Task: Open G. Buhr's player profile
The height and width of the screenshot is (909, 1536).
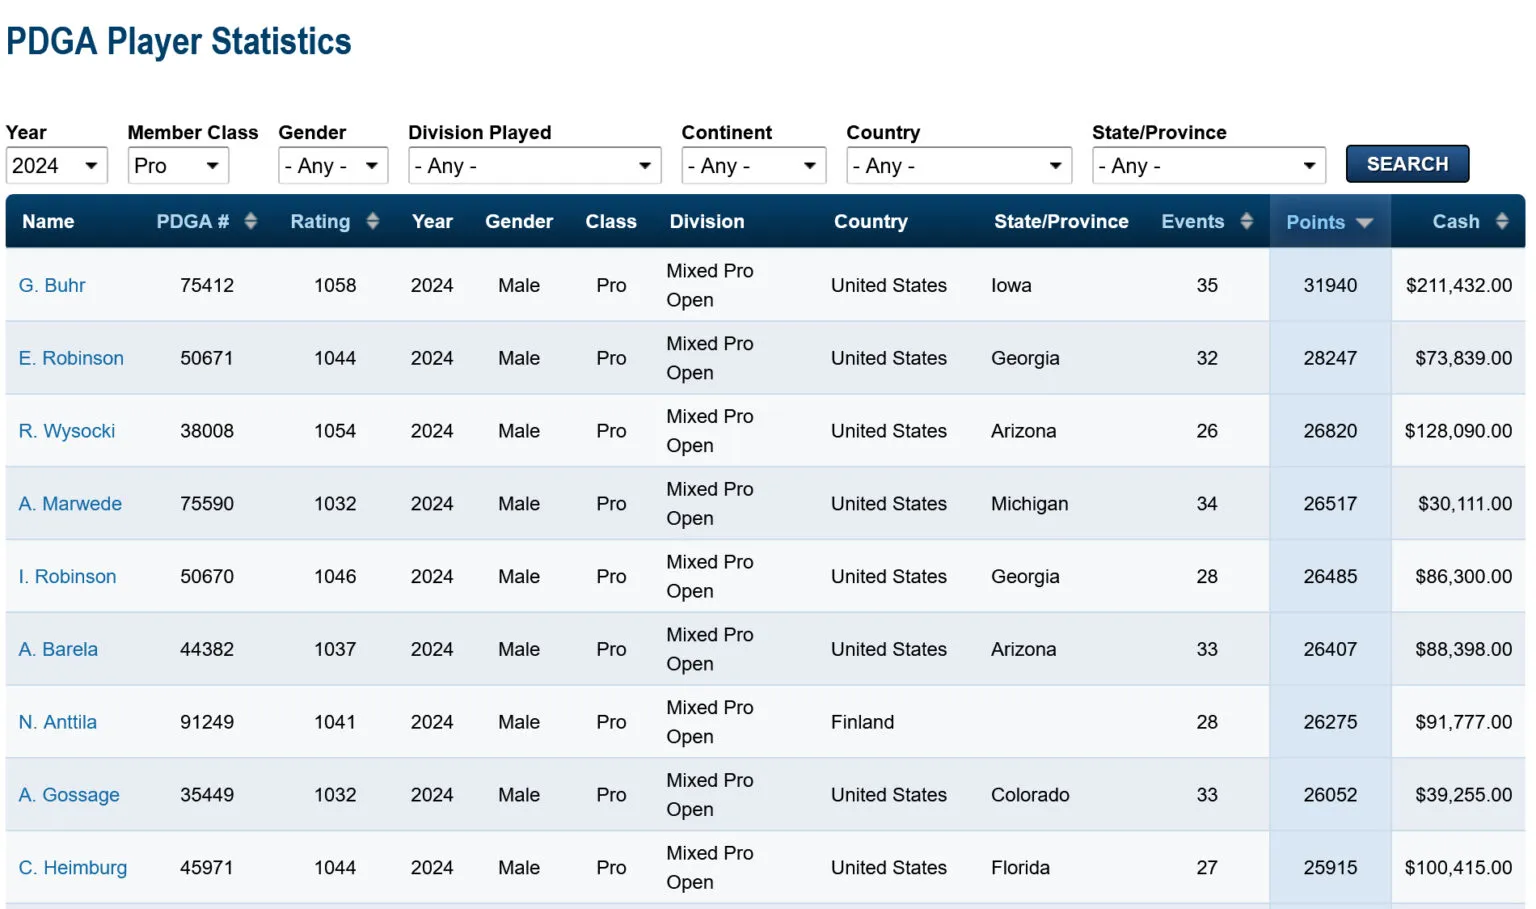Action: coord(52,285)
